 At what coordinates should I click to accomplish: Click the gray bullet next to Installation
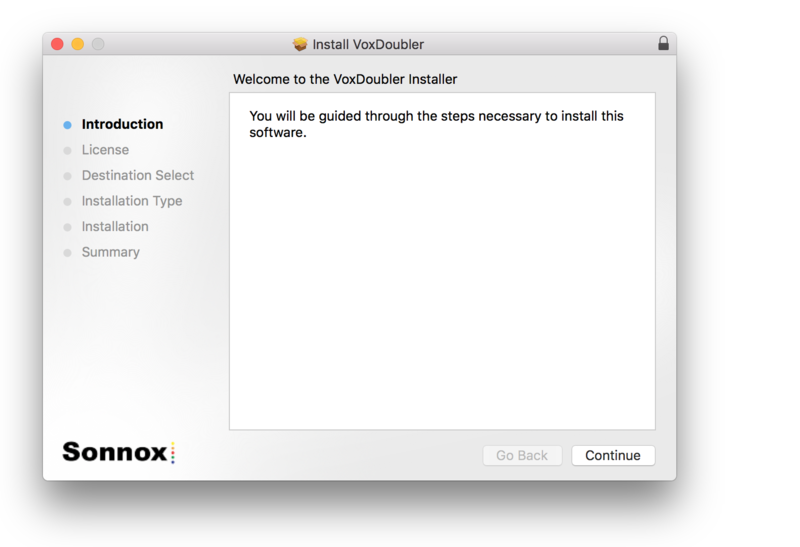pyautogui.click(x=67, y=227)
